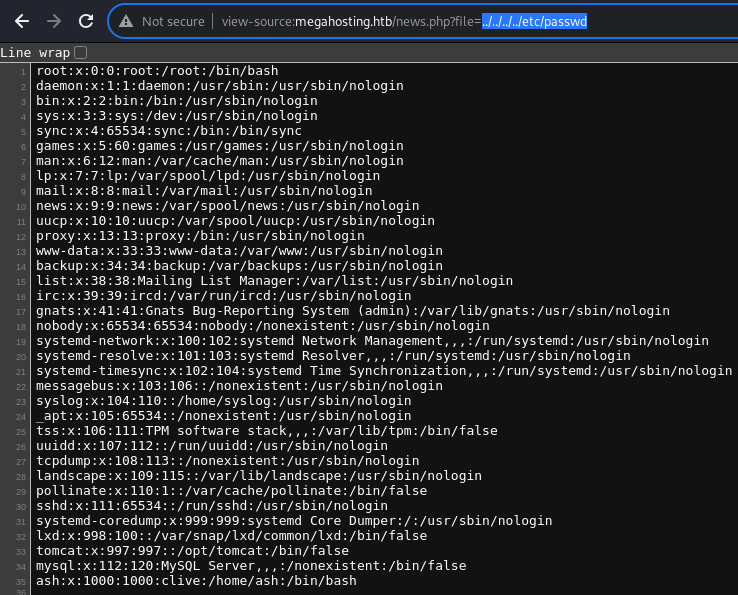Select the mail:x:8:8 entry
The height and width of the screenshot is (595, 738).
point(204,191)
